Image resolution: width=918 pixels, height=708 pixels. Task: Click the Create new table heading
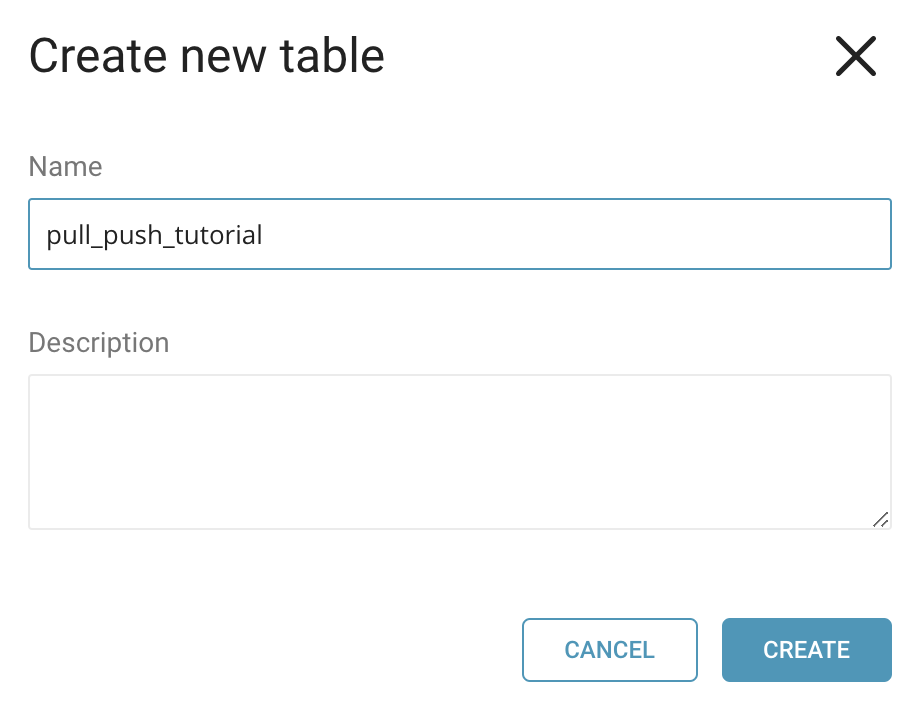(x=206, y=56)
